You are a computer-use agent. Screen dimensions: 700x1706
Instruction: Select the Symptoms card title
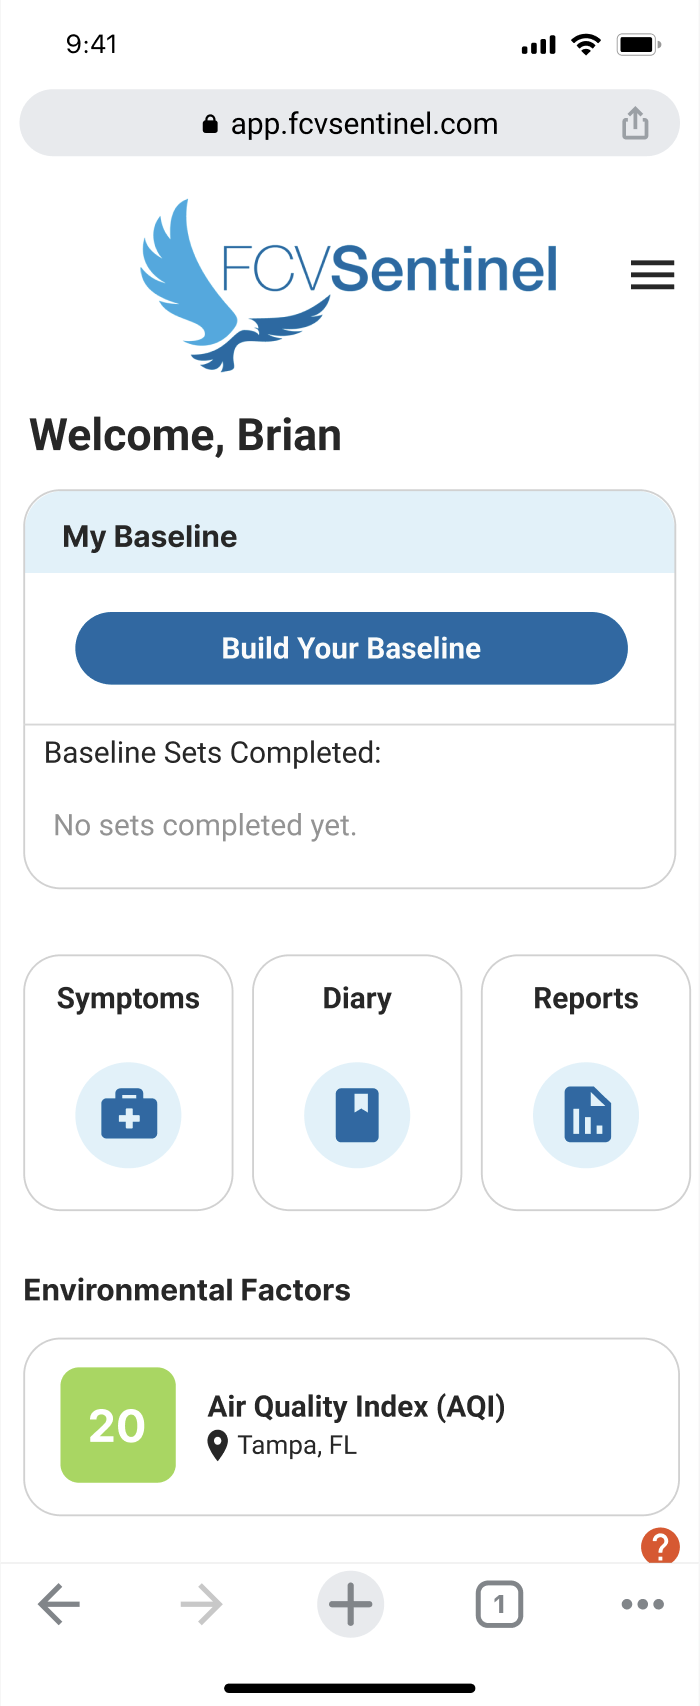click(x=128, y=998)
